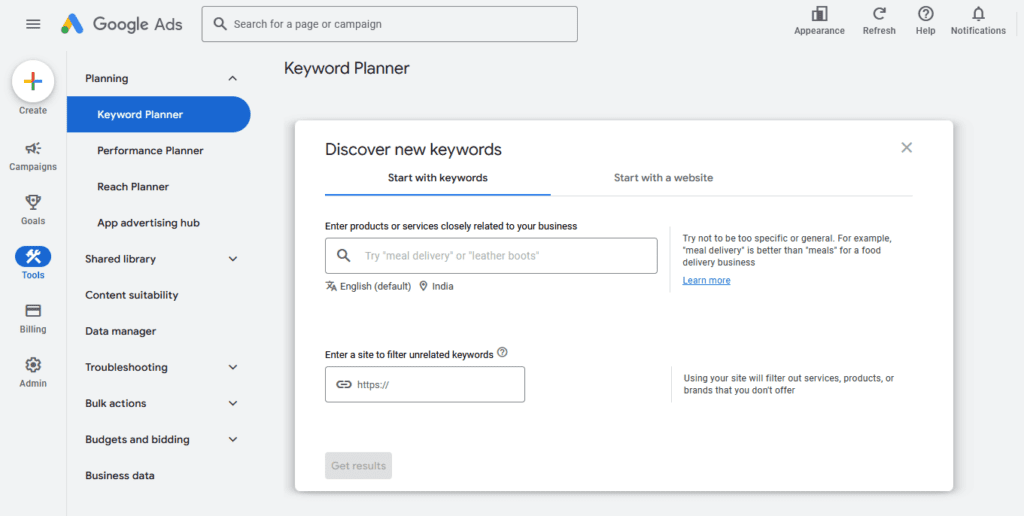Open Admin gear icon

[33, 365]
